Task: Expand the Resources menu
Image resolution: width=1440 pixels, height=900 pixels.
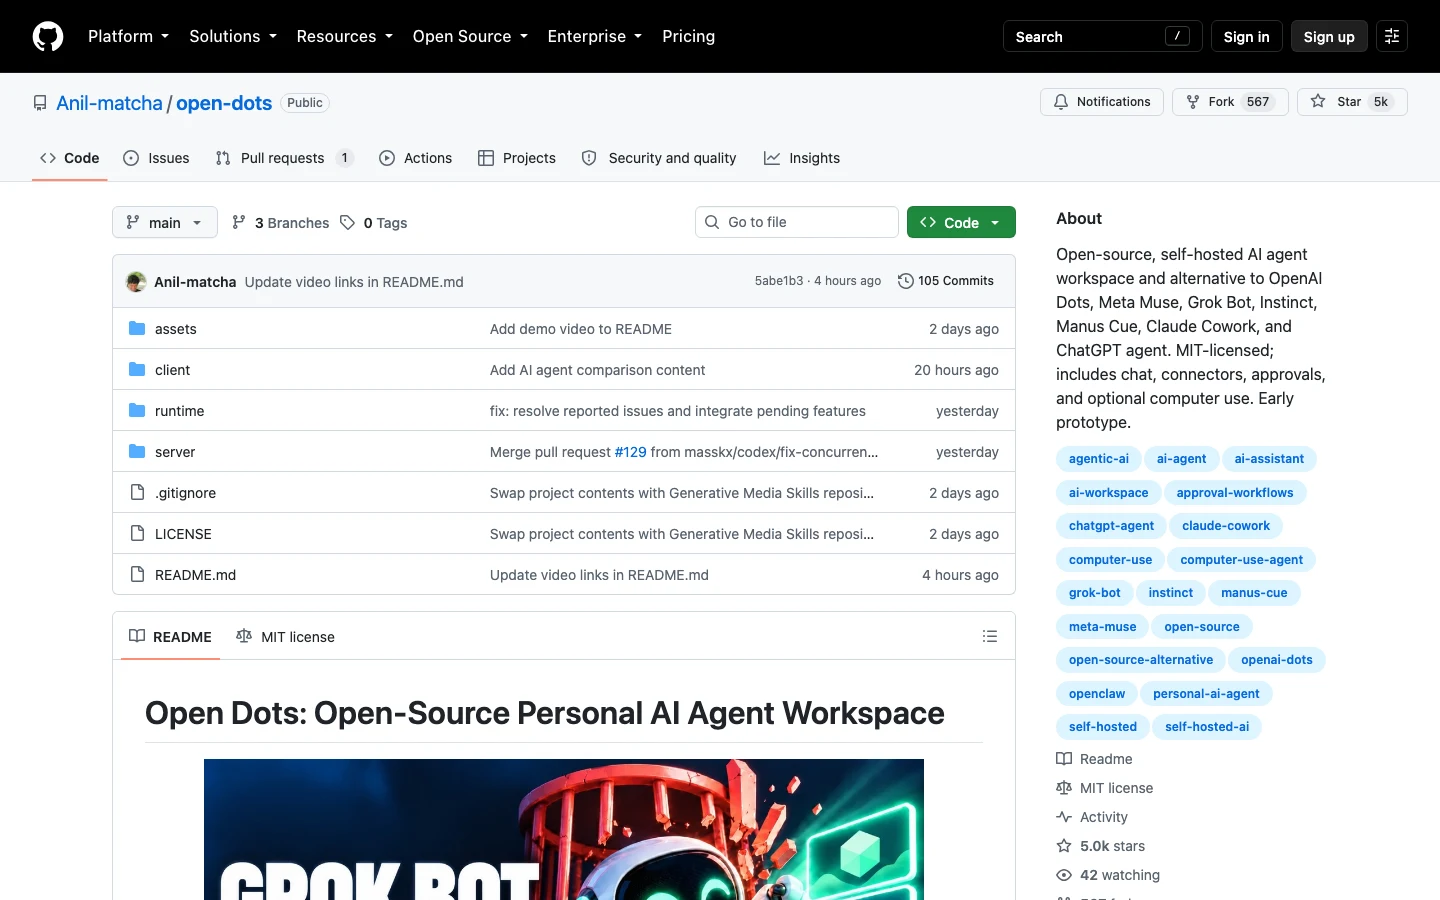Action: [345, 36]
